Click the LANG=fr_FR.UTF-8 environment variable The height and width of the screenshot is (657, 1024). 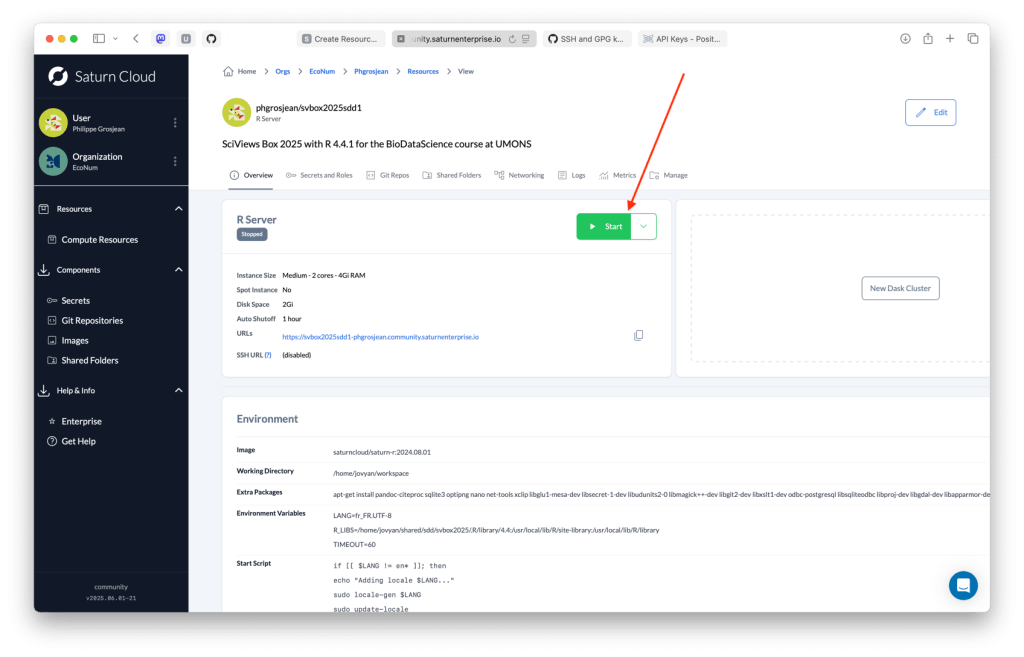pos(362,516)
